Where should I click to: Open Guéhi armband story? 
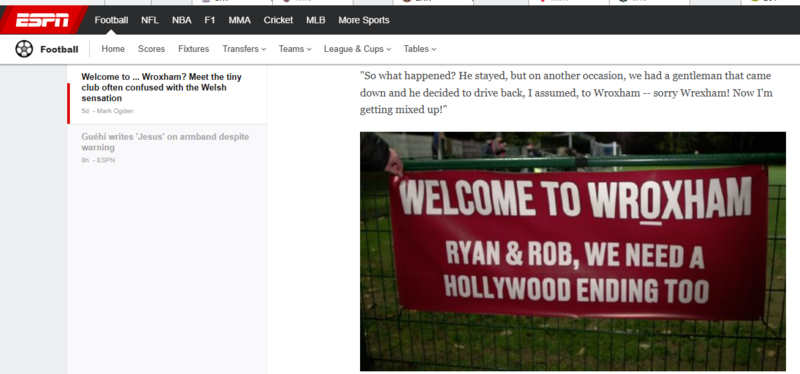coord(165,142)
